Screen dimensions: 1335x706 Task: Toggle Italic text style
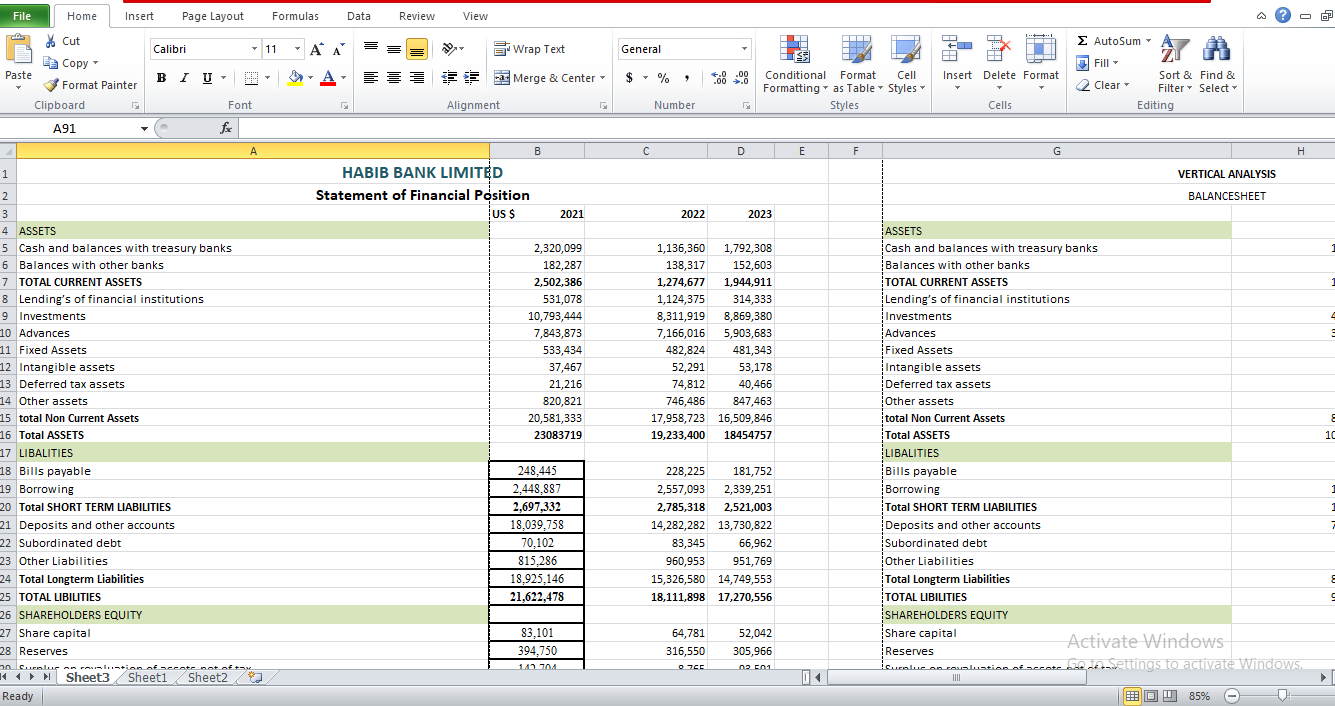pos(184,78)
